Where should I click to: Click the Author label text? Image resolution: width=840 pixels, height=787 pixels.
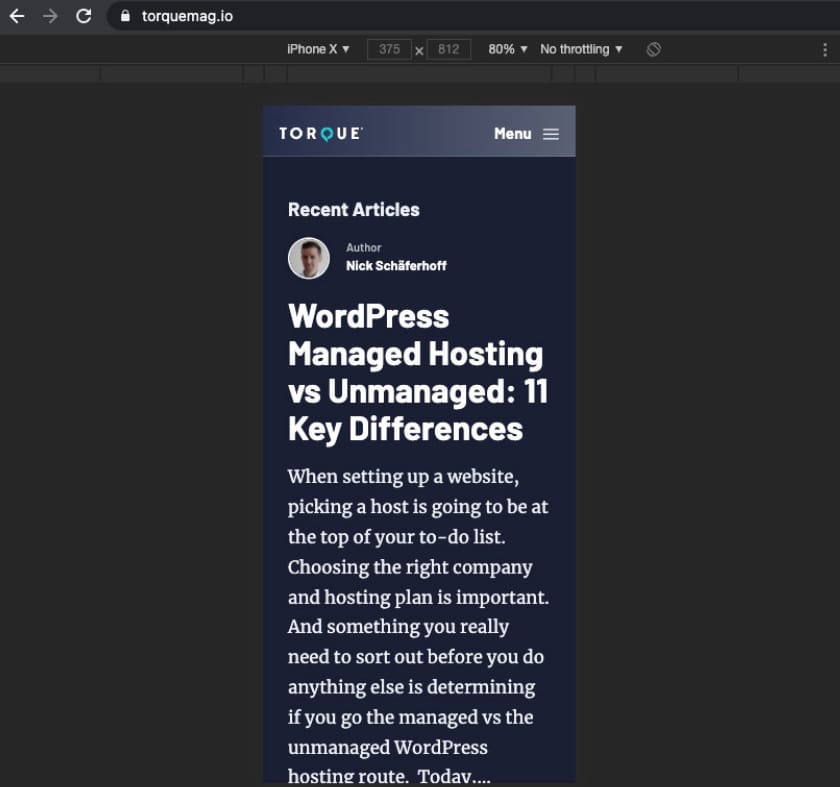point(364,248)
